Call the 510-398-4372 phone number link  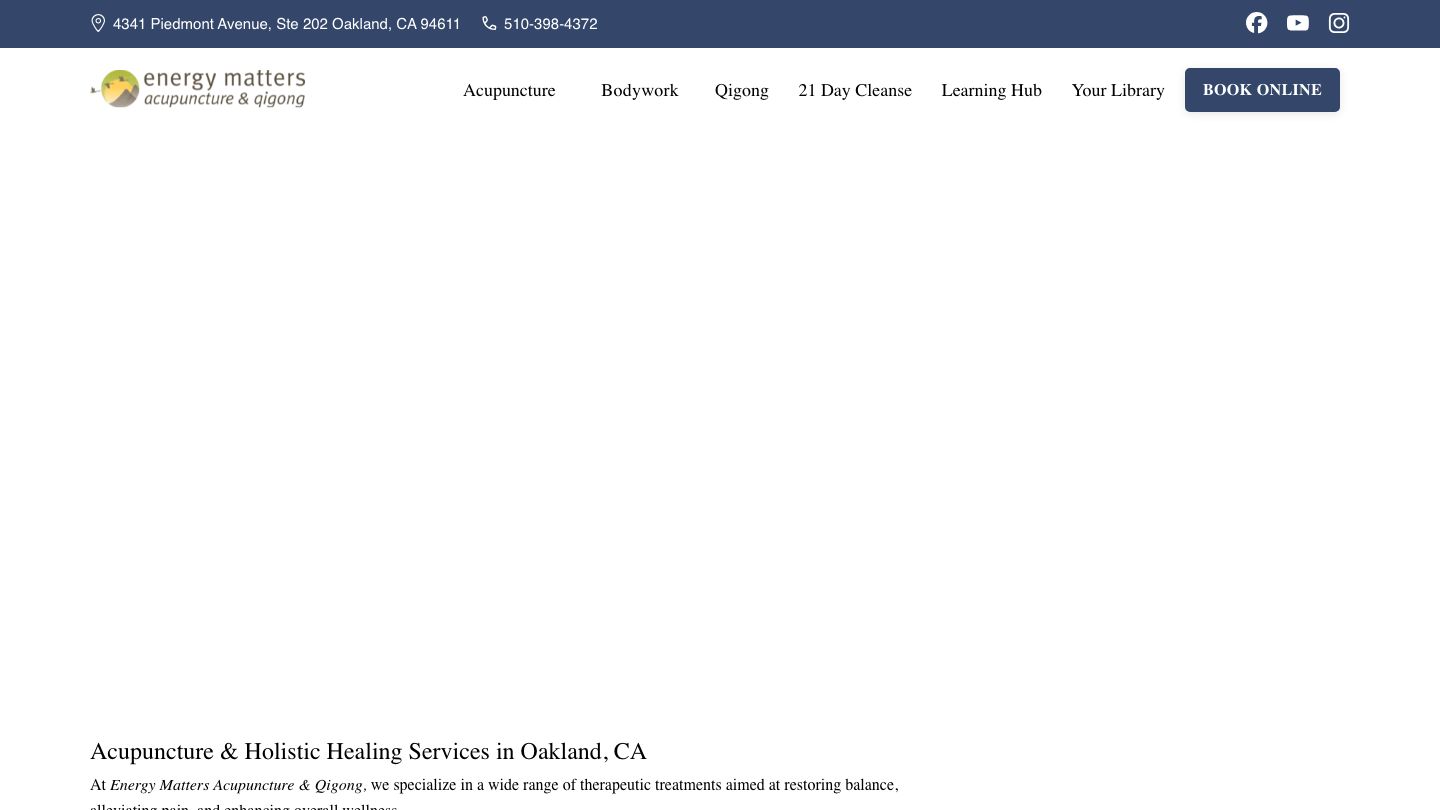550,24
